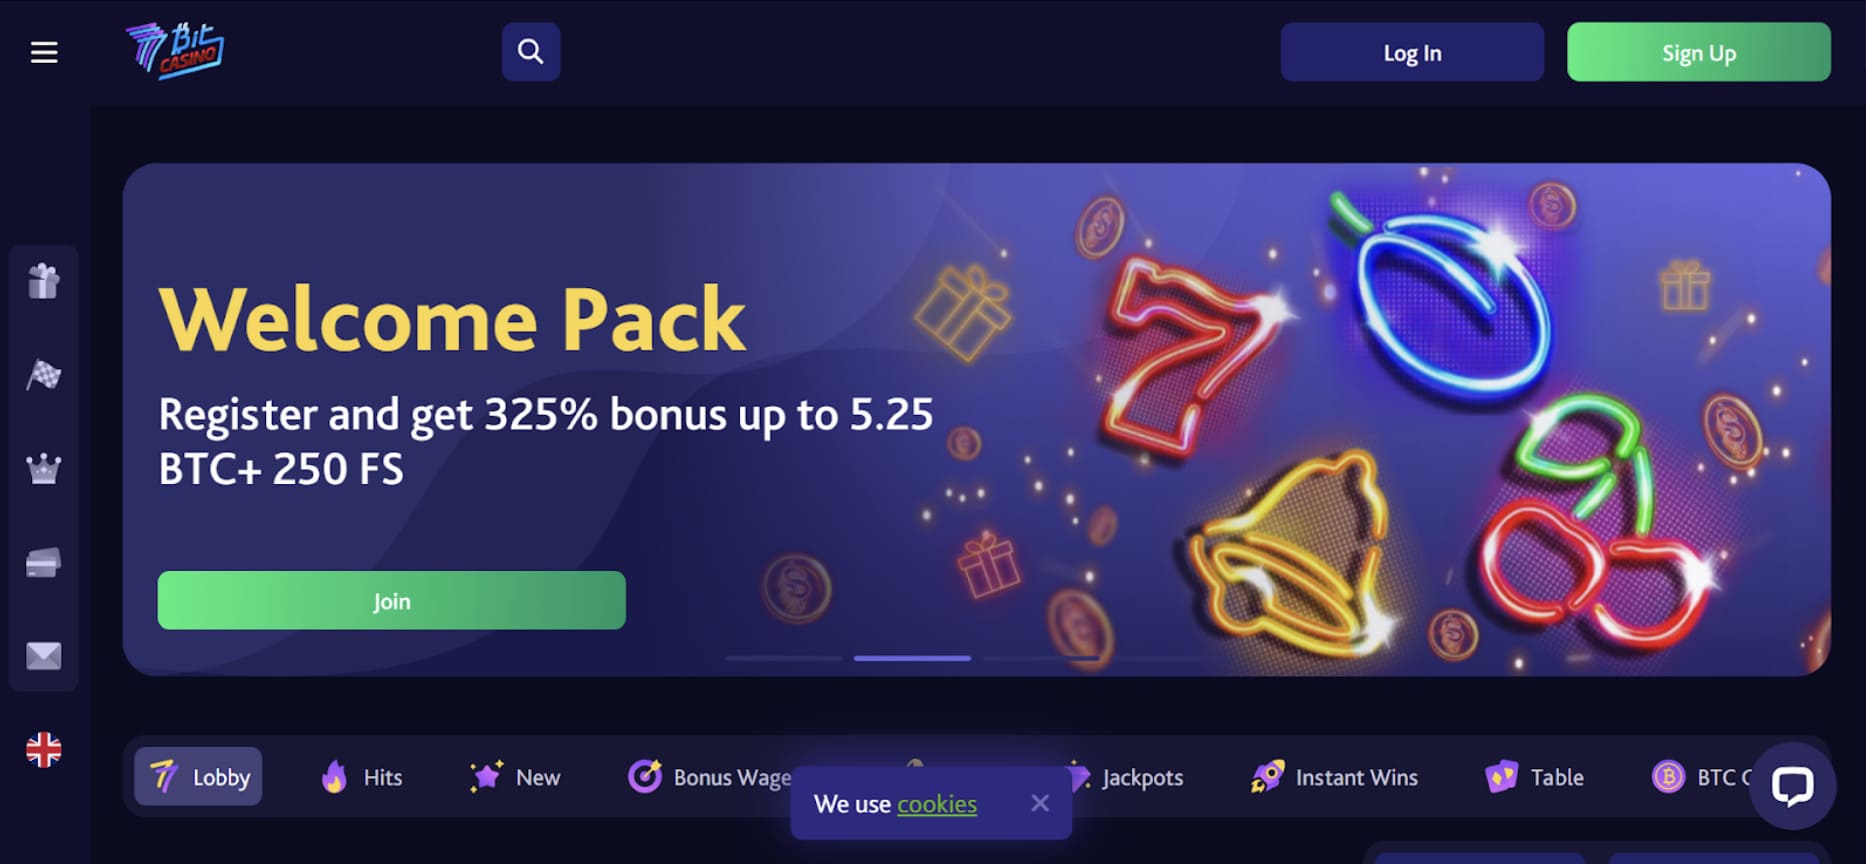Open the crown VIP sidebar icon
The height and width of the screenshot is (864, 1866).
(44, 469)
